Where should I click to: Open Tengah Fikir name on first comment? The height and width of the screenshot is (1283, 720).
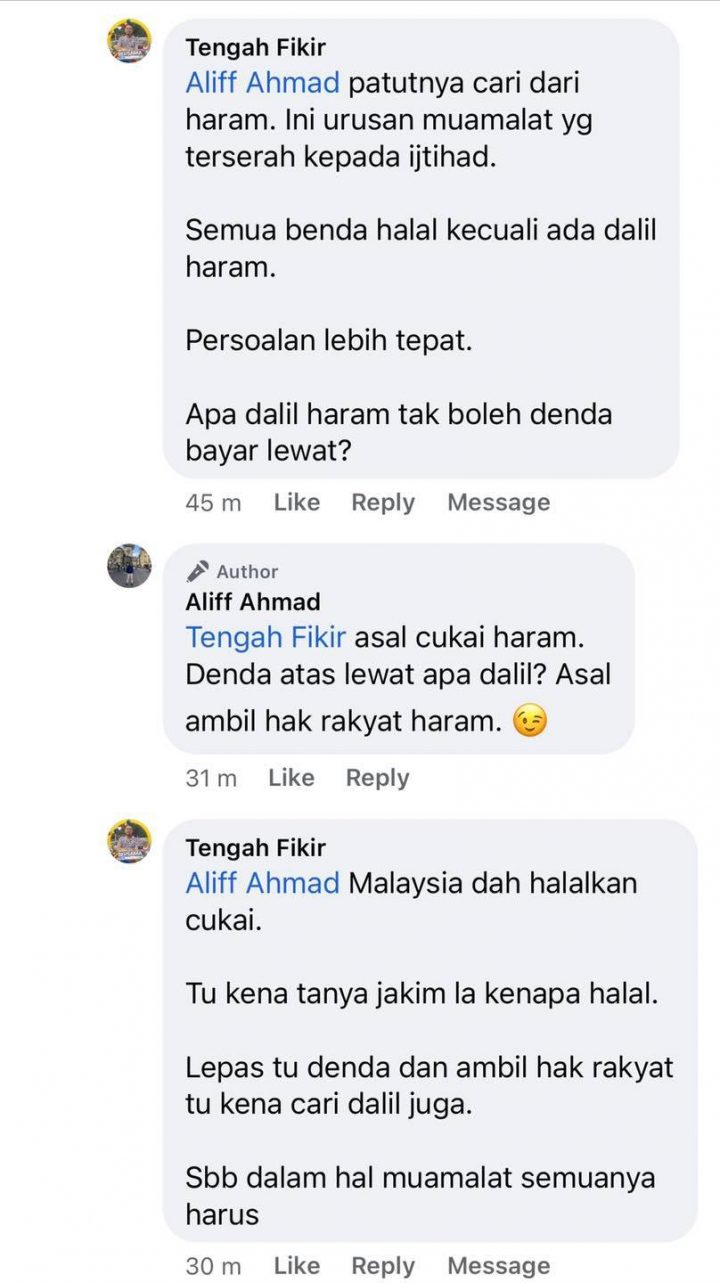click(255, 47)
